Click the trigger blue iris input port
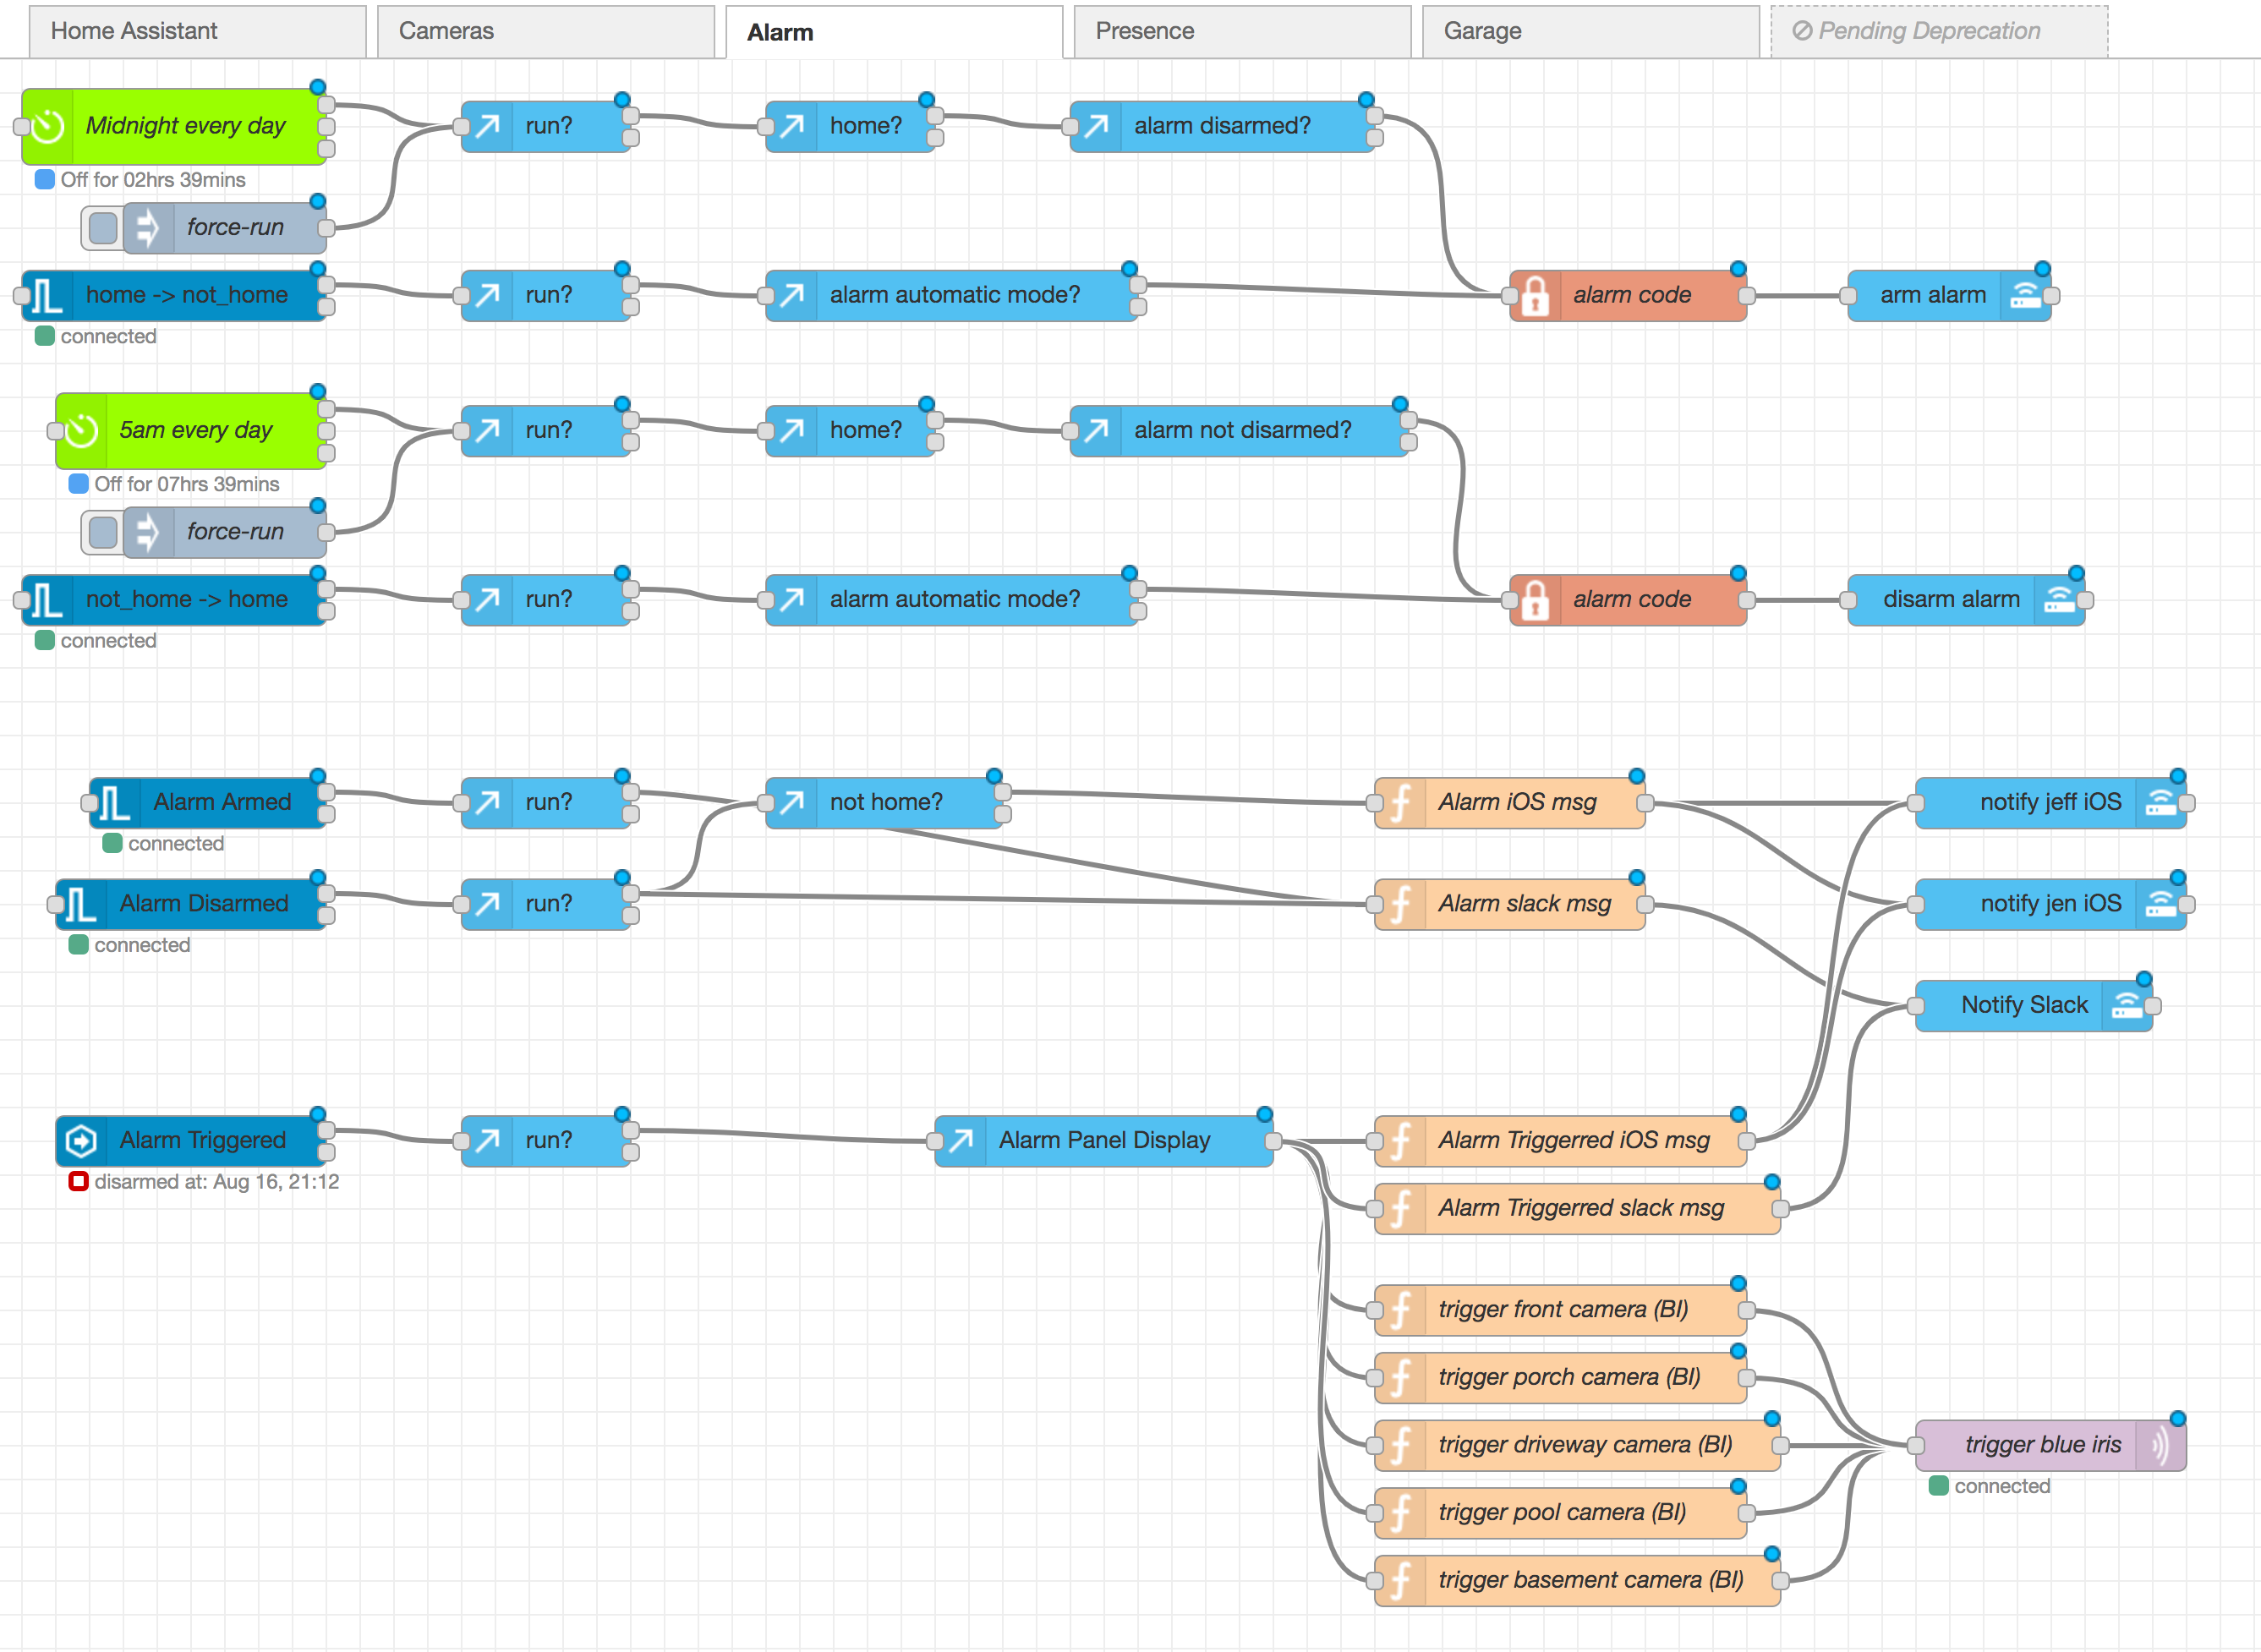The height and width of the screenshot is (1652, 2261). 1915,1446
